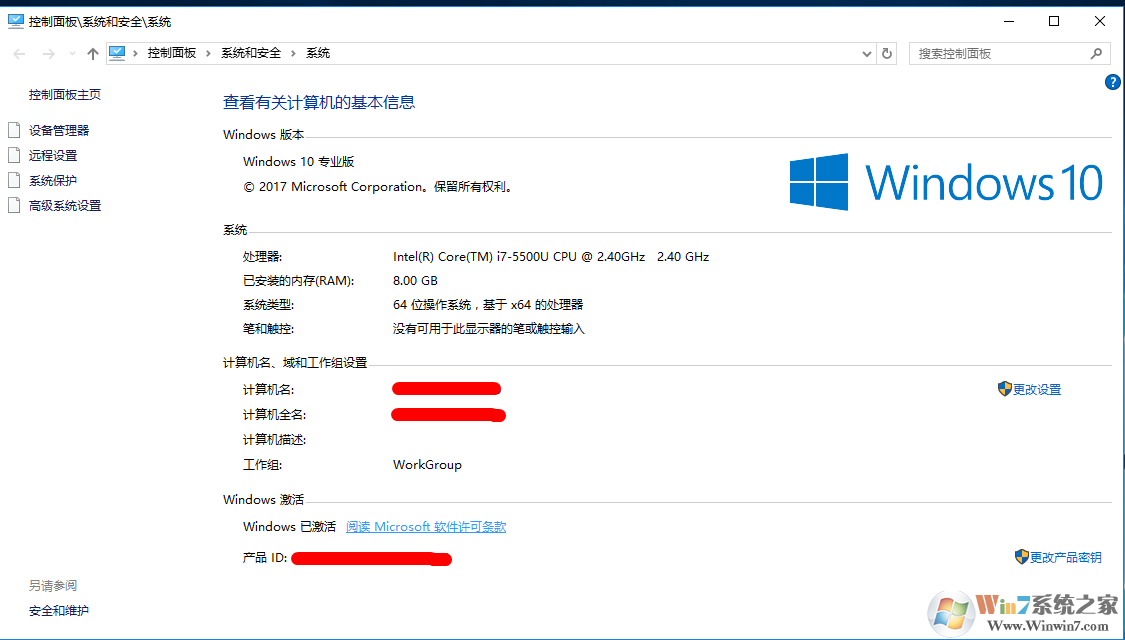Click the 查看有关计算机的基本信息 heading
The image size is (1125, 640).
(319, 102)
